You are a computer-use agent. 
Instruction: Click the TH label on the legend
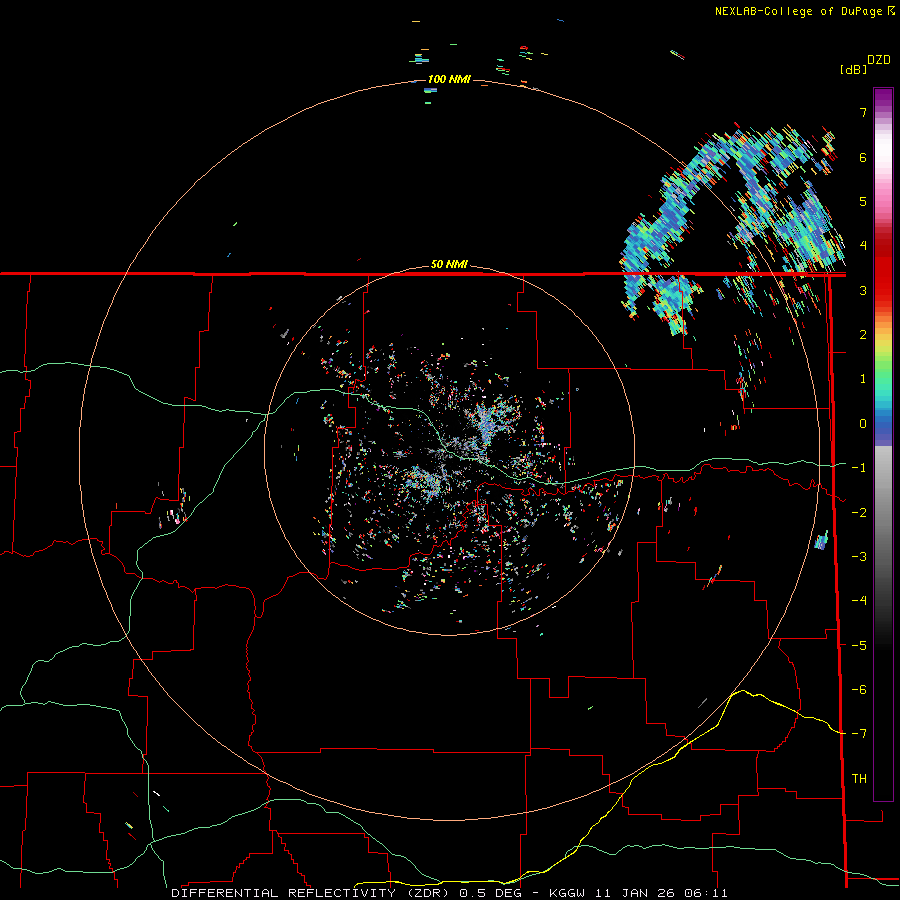(859, 779)
